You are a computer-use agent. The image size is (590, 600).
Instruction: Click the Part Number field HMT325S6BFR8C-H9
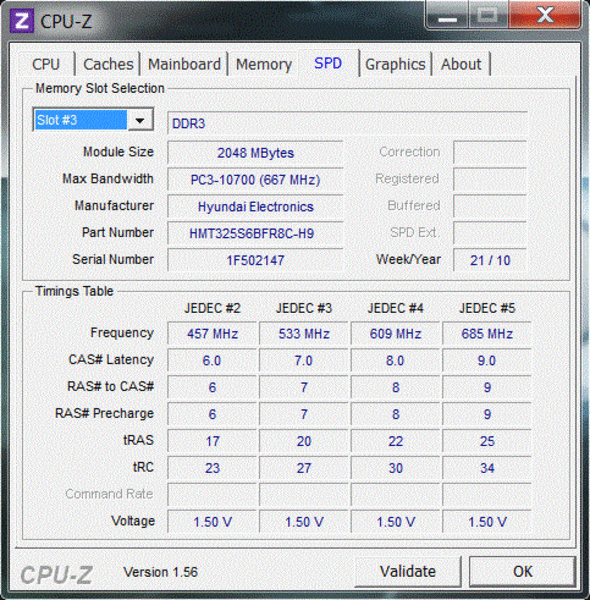click(255, 233)
